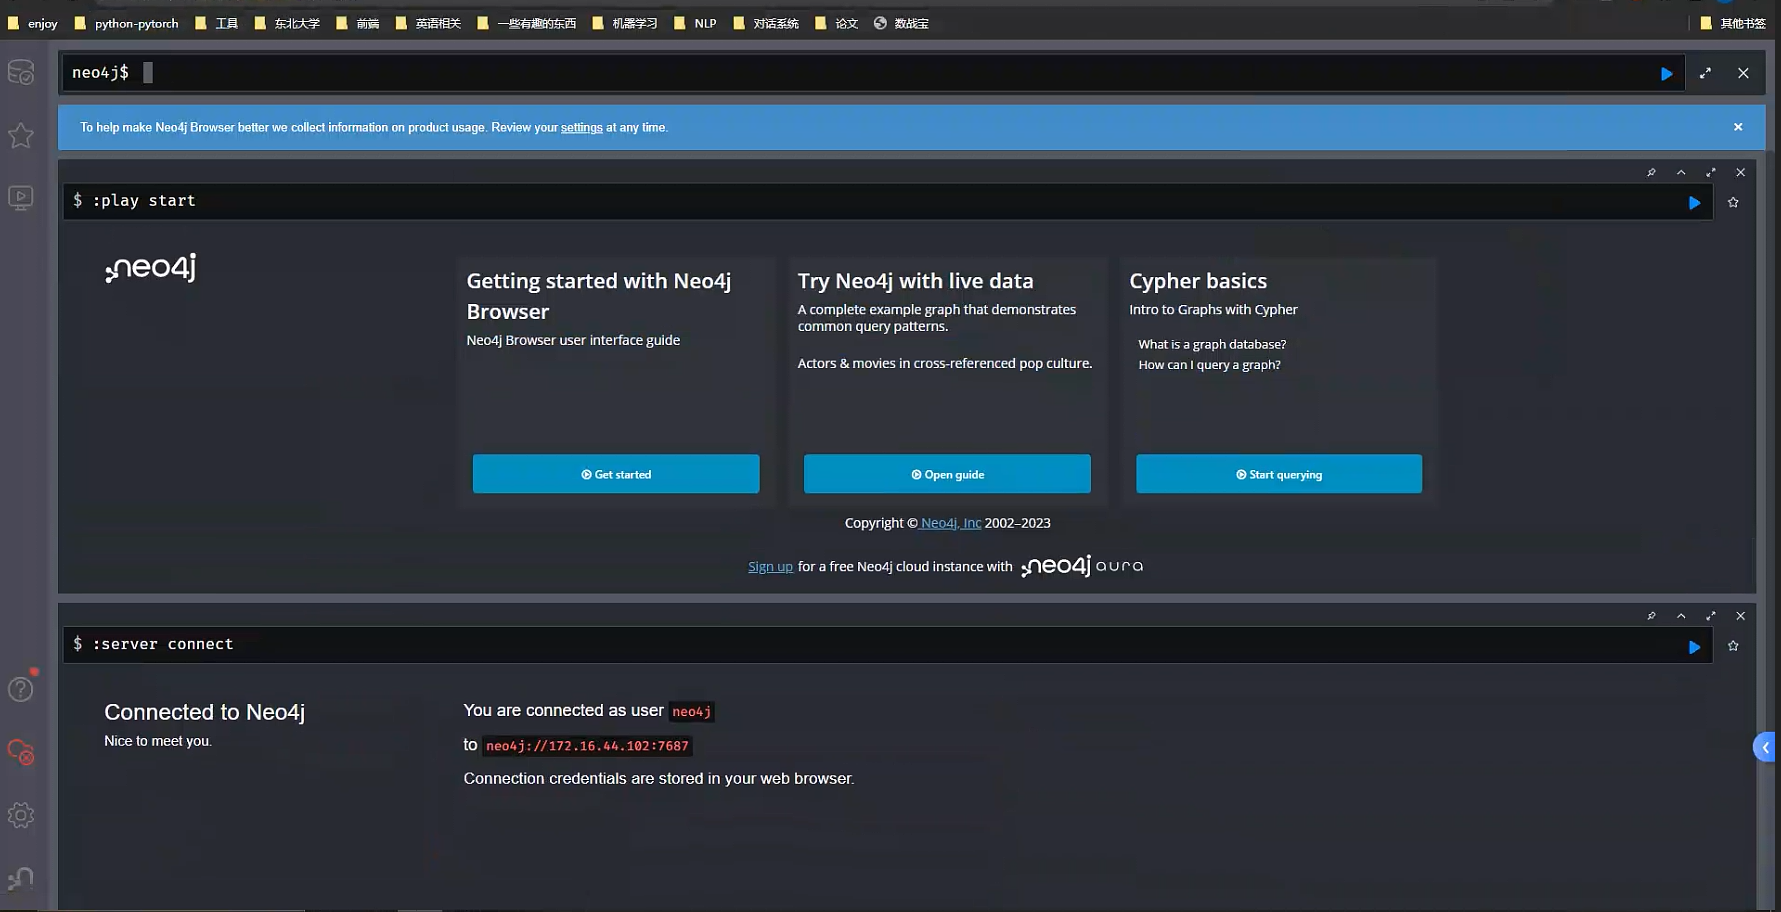Screen dimensions: 1781x912
Task: Click the Open guide button
Action: tap(947, 474)
